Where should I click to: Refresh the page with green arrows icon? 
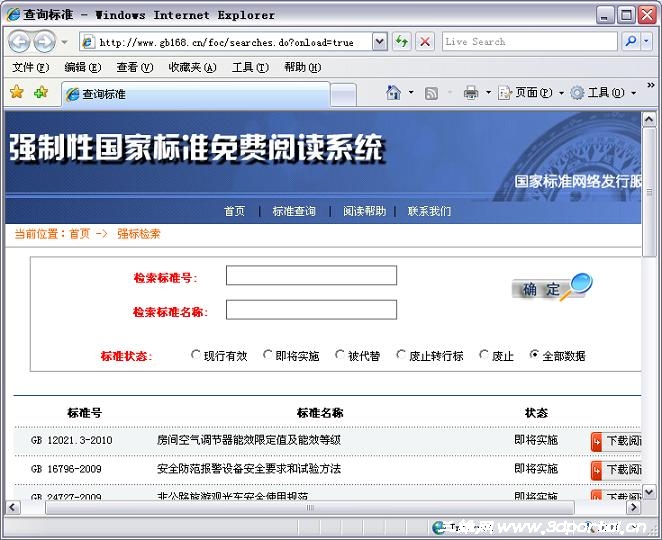coord(402,42)
